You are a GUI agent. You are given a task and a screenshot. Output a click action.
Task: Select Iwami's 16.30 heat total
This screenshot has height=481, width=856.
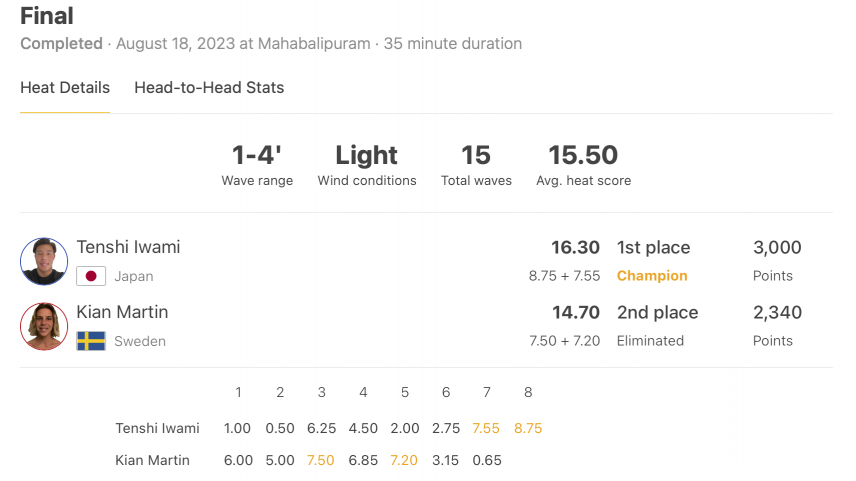pos(575,247)
